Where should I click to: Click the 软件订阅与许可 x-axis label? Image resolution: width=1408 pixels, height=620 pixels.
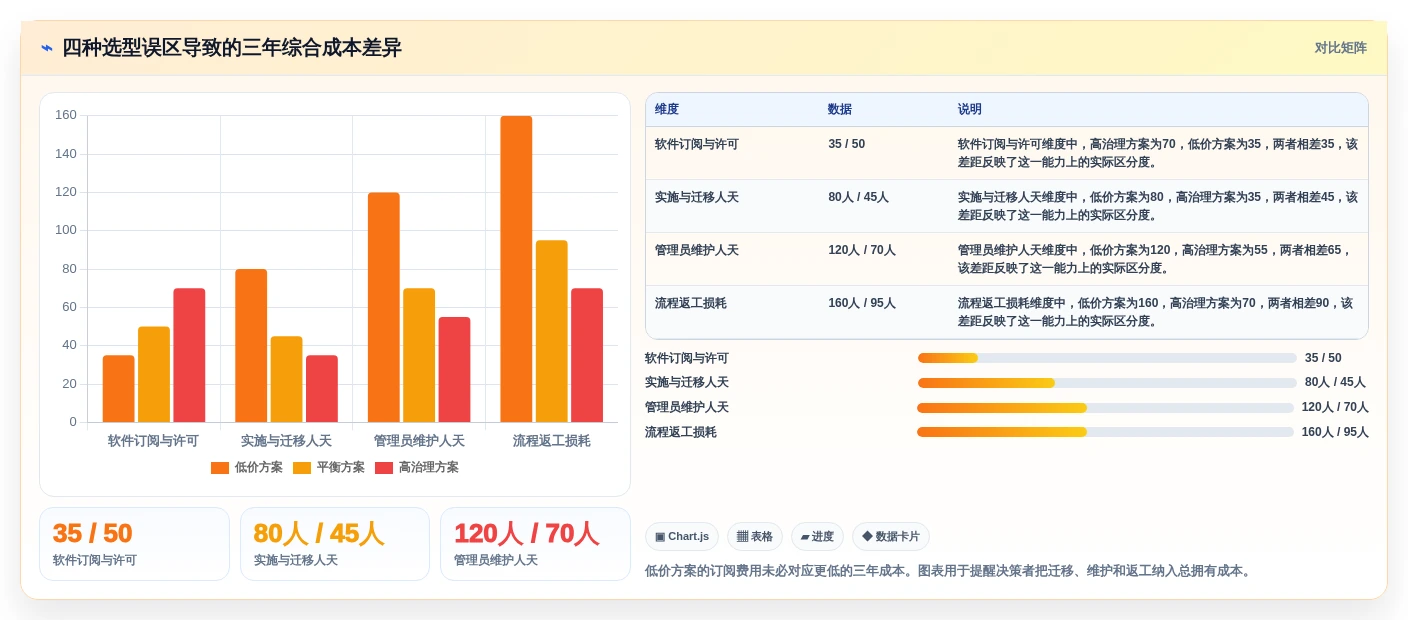point(153,440)
